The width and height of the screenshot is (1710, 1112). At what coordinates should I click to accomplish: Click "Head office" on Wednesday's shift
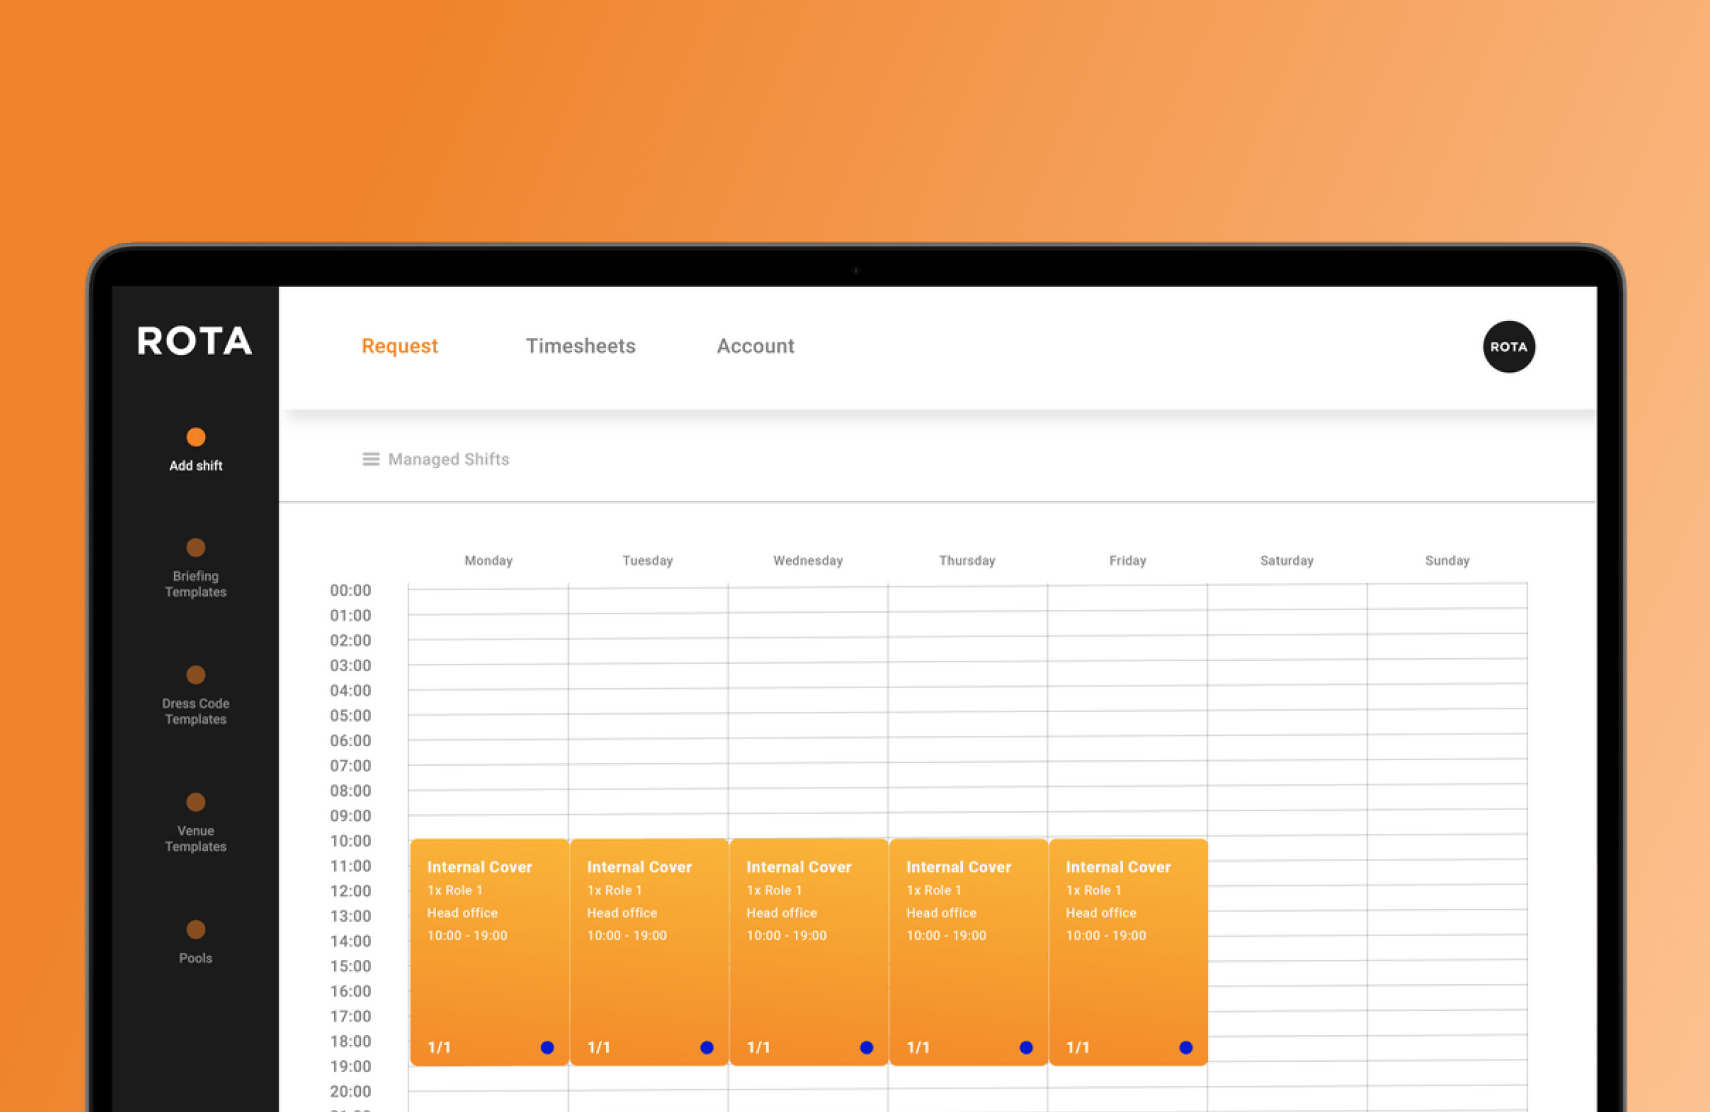(x=782, y=913)
